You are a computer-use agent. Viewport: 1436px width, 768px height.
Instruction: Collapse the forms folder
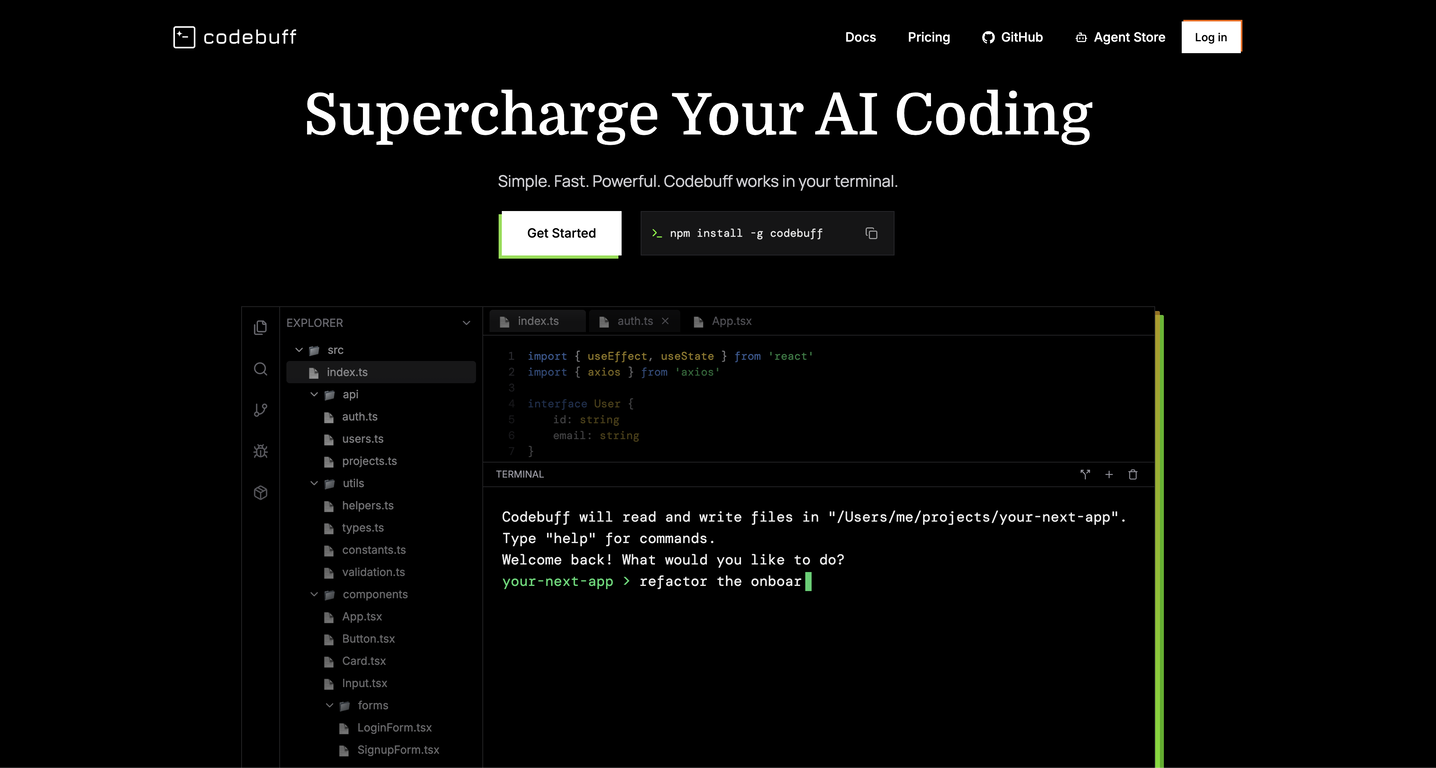[x=329, y=705]
